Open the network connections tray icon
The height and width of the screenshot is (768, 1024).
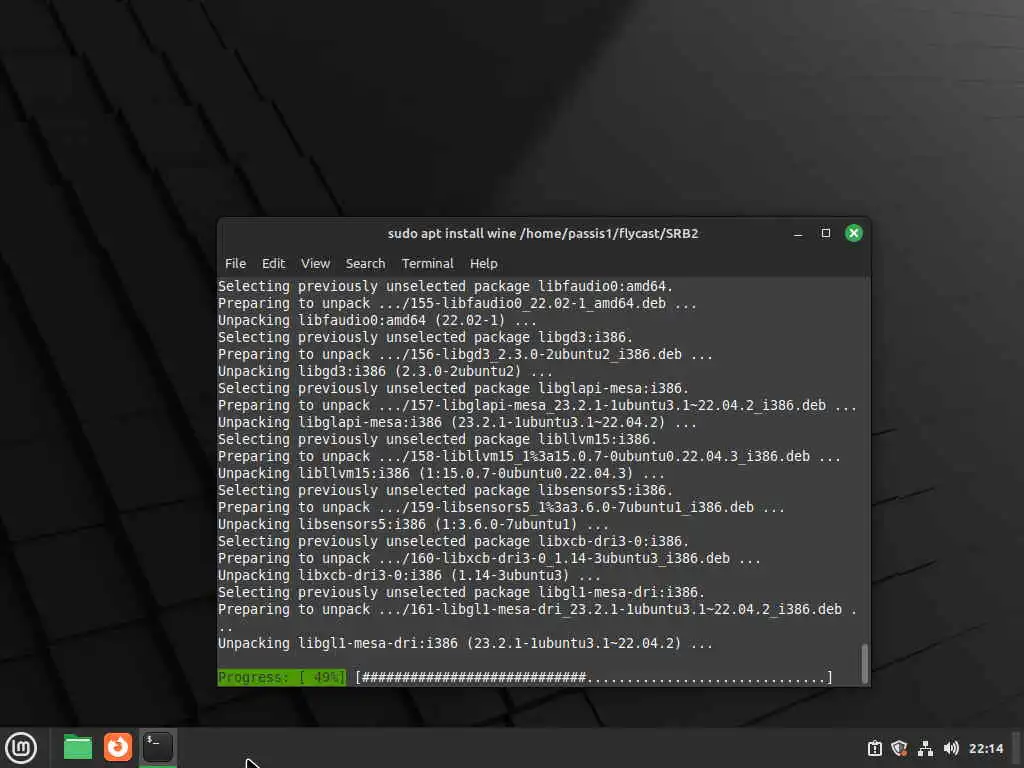(x=925, y=748)
